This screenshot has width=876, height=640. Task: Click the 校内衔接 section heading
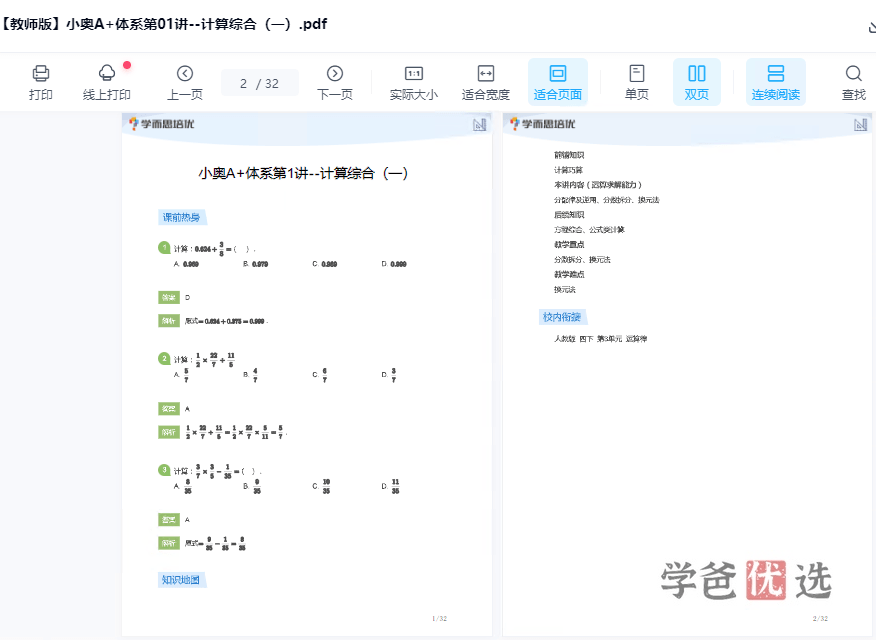point(562,317)
